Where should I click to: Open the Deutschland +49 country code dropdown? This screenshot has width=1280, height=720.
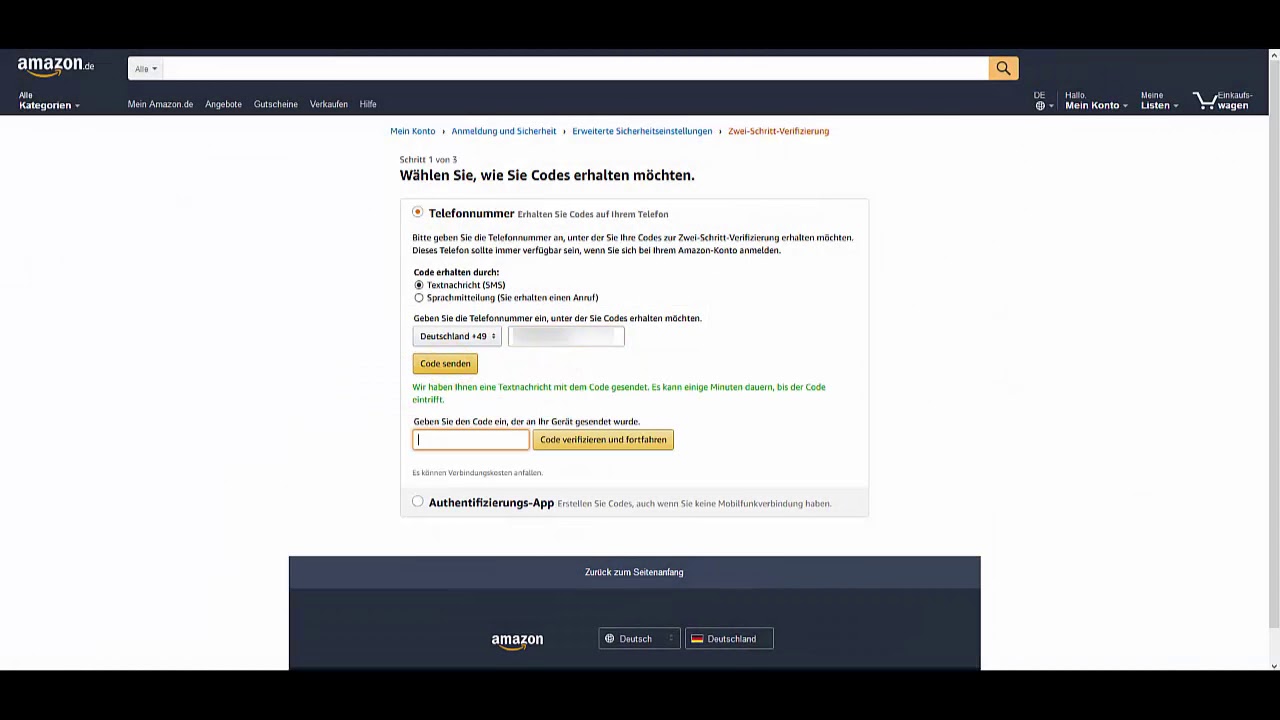[457, 336]
